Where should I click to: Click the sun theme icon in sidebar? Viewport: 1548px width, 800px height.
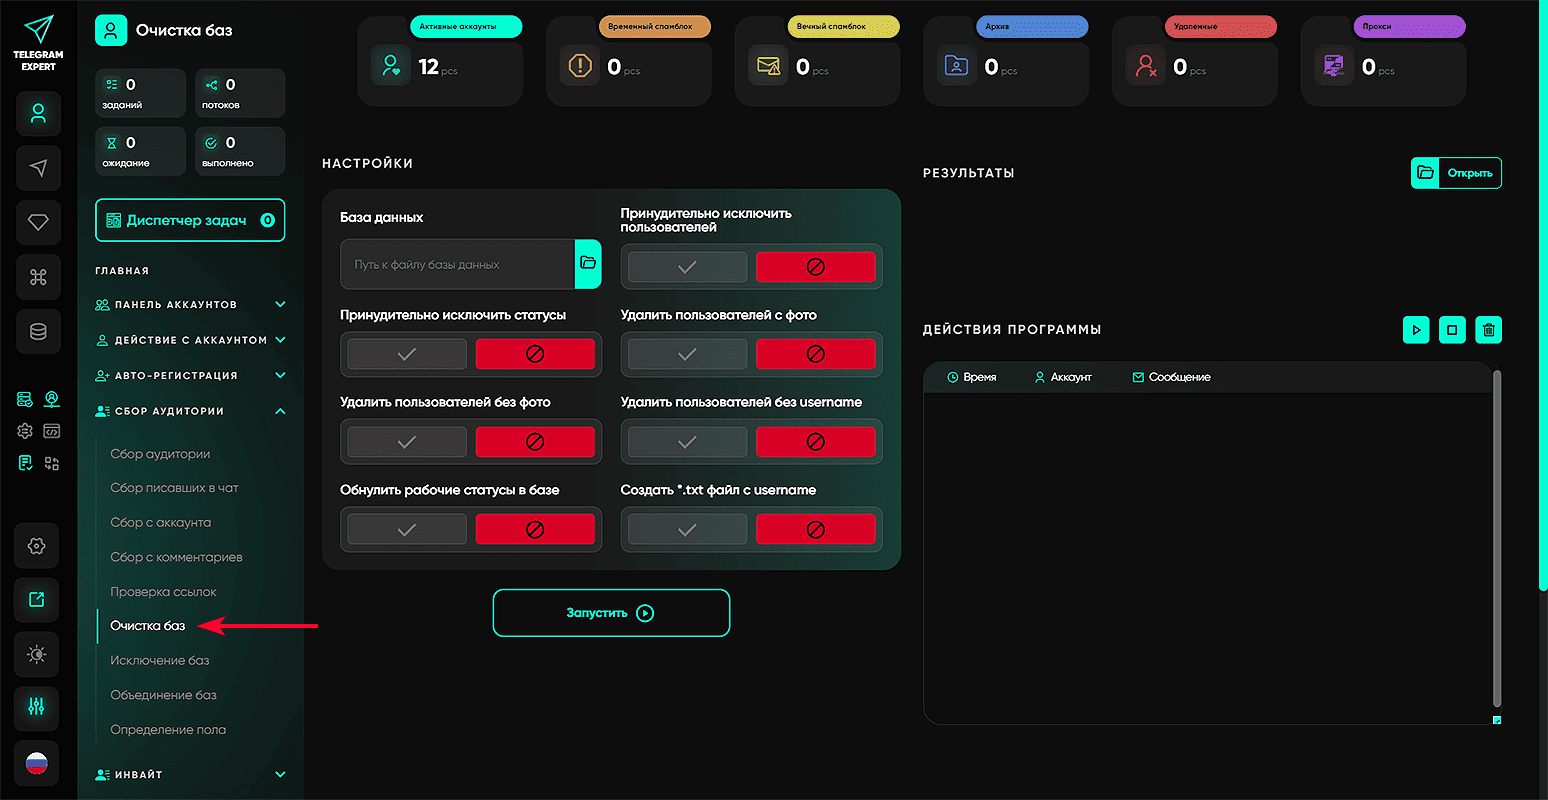[x=37, y=654]
